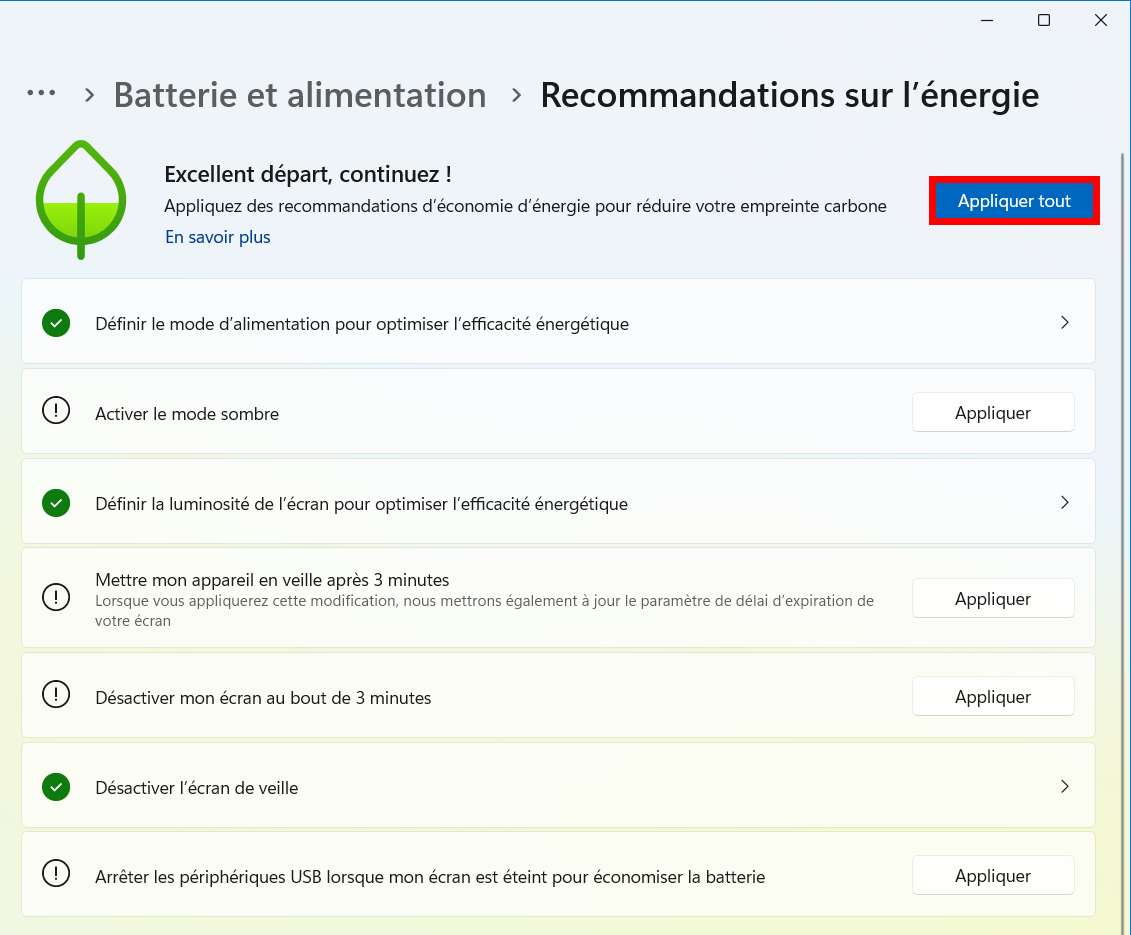
Task: Apply turn off screen after 3 minutes
Action: 993,697
